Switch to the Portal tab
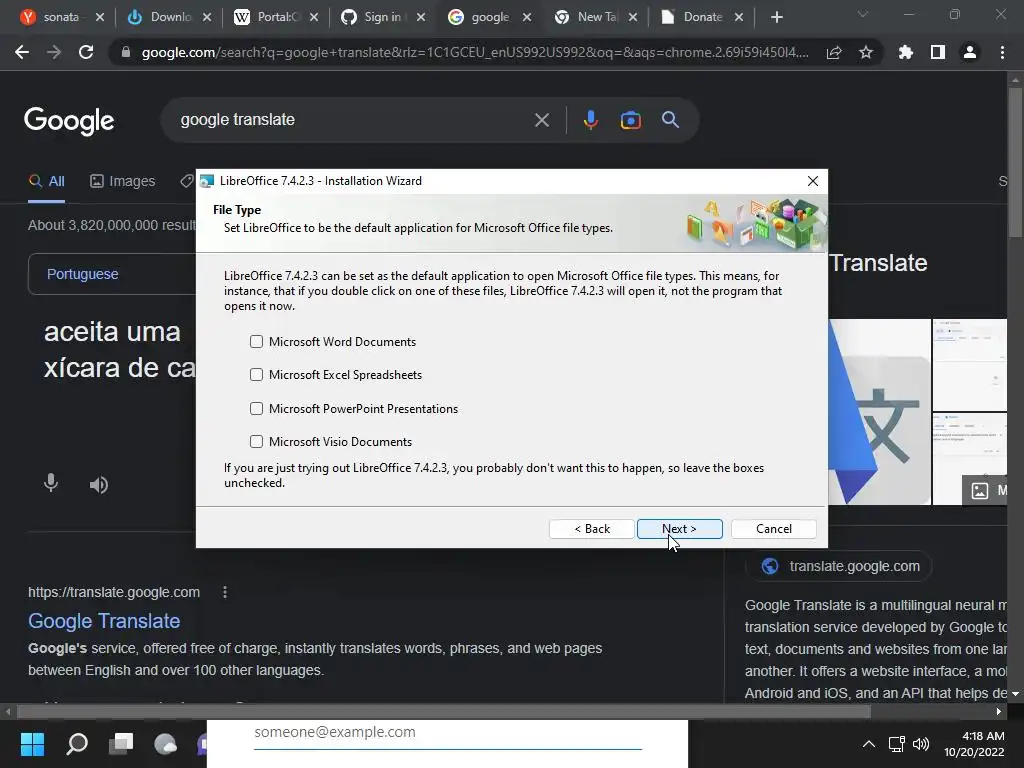The image size is (1024, 768). pos(278,17)
